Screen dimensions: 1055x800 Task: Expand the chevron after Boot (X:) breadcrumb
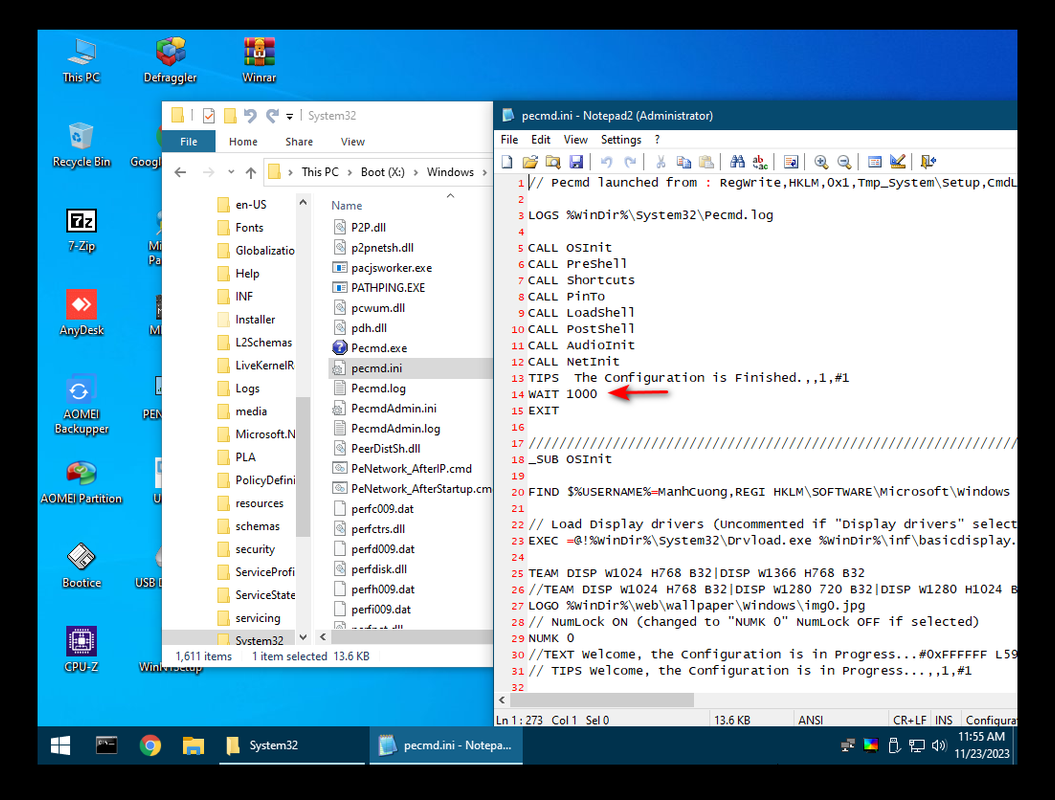[415, 172]
